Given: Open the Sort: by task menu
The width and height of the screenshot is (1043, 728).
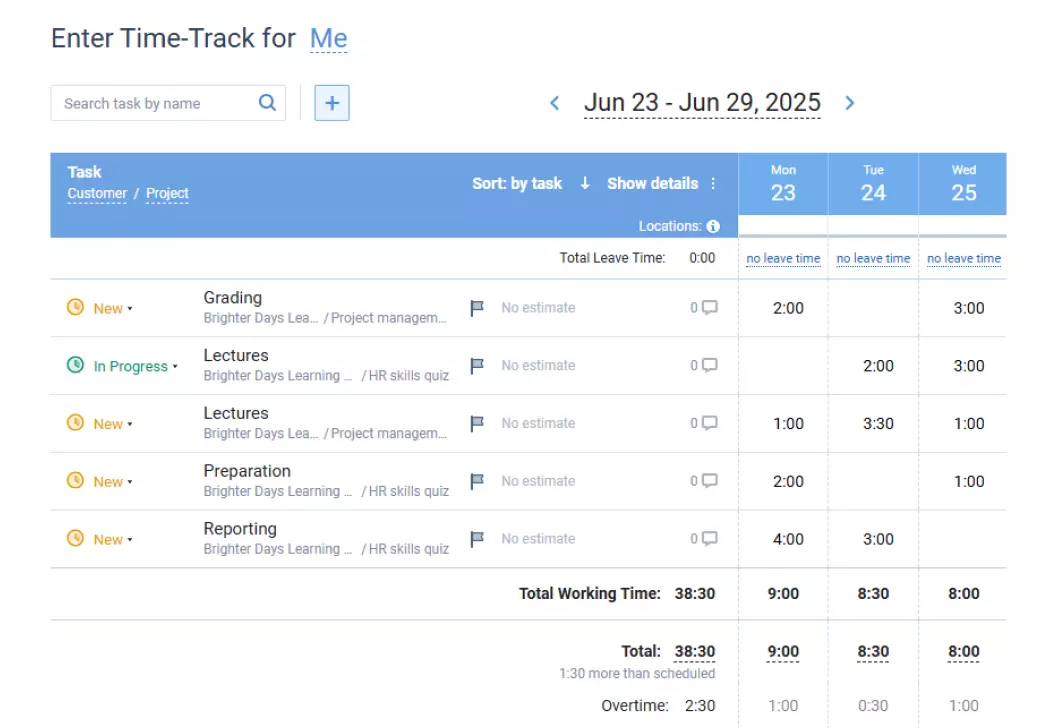Looking at the screenshot, I should 517,183.
